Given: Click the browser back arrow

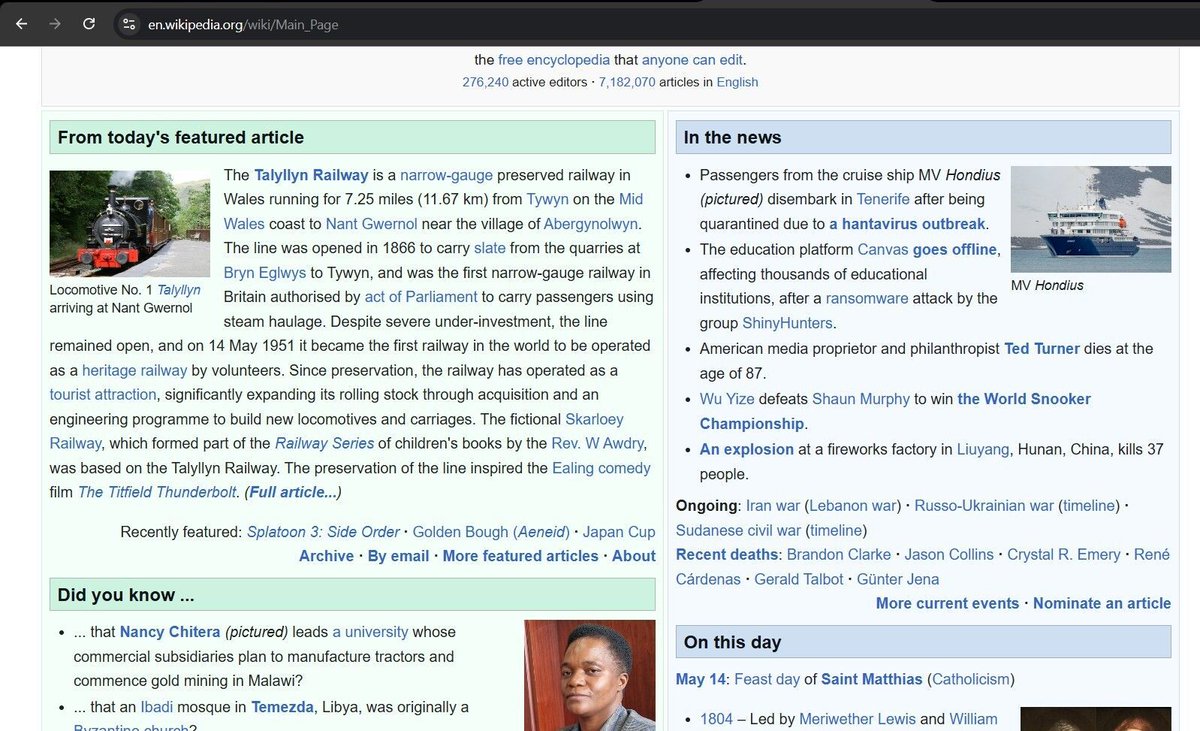Looking at the screenshot, I should [x=21, y=24].
